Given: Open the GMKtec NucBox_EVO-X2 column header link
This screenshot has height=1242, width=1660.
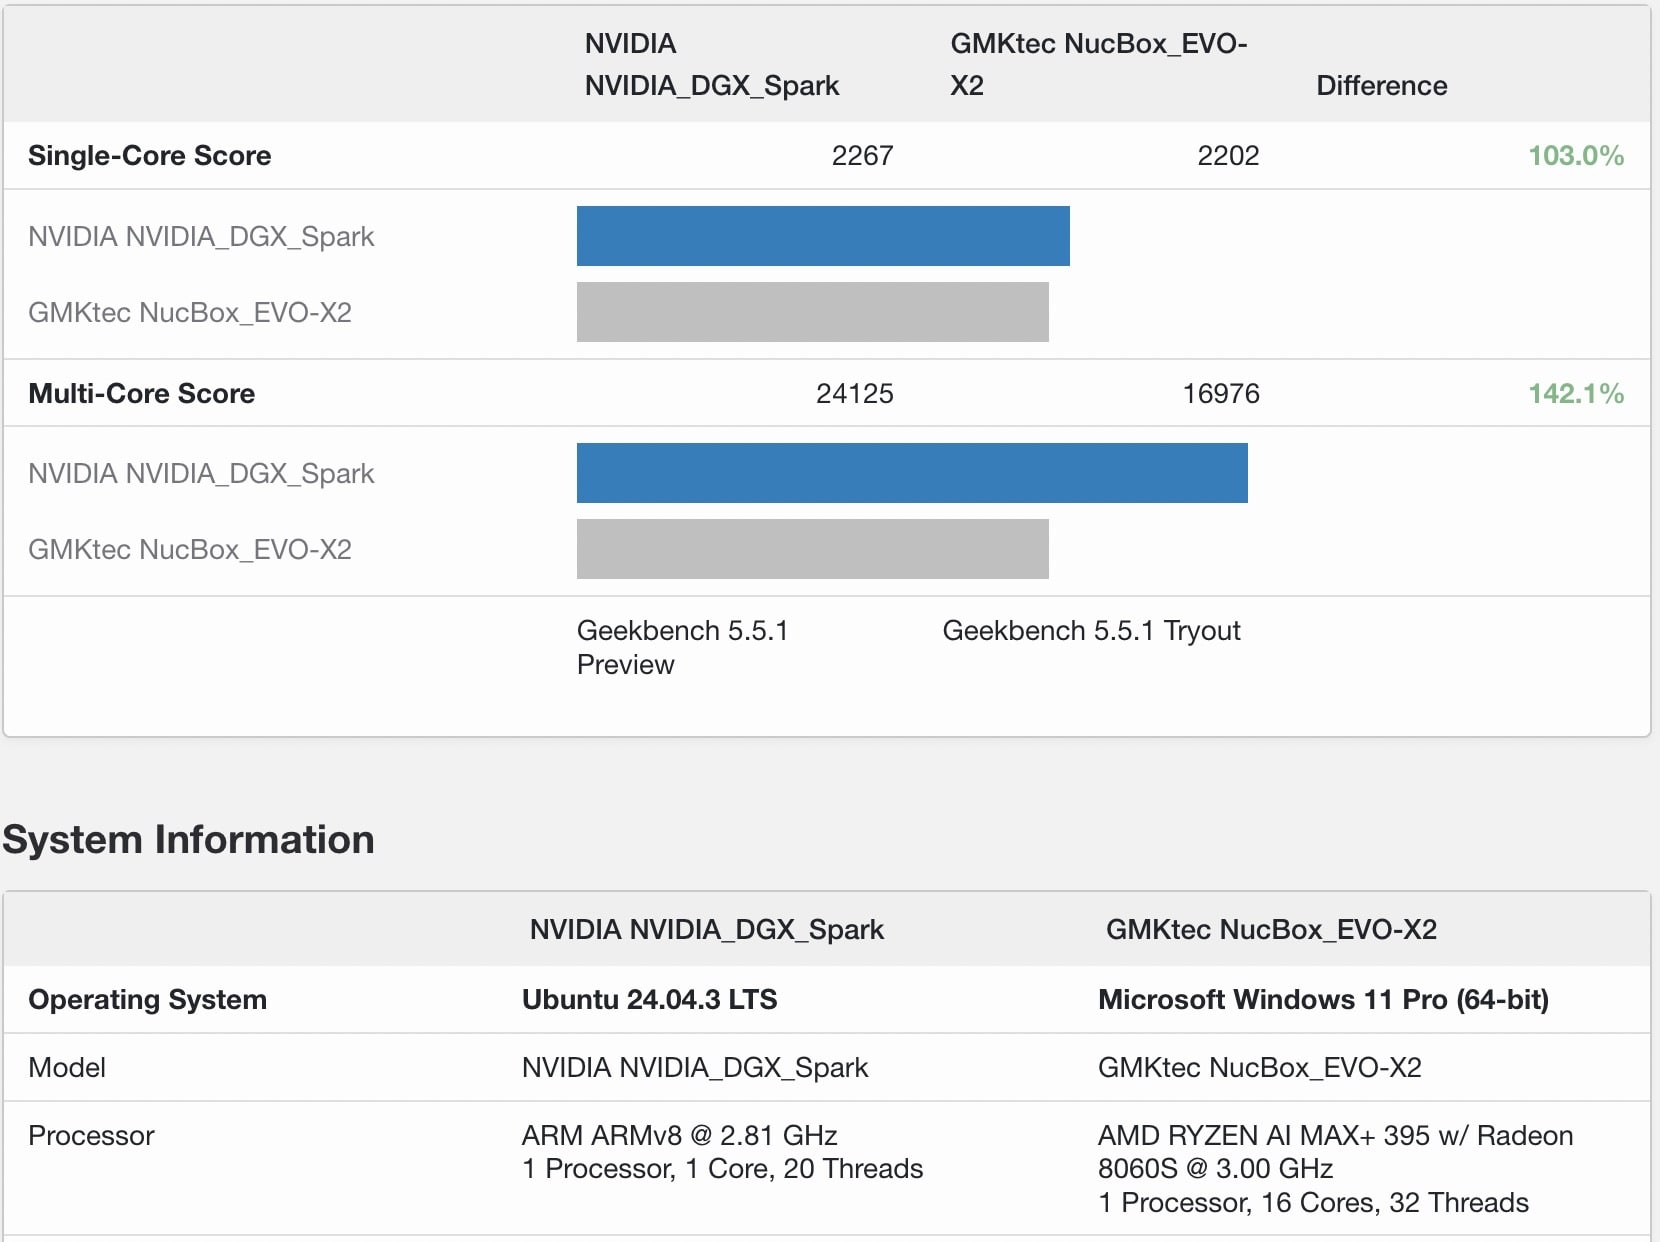Looking at the screenshot, I should [1098, 65].
